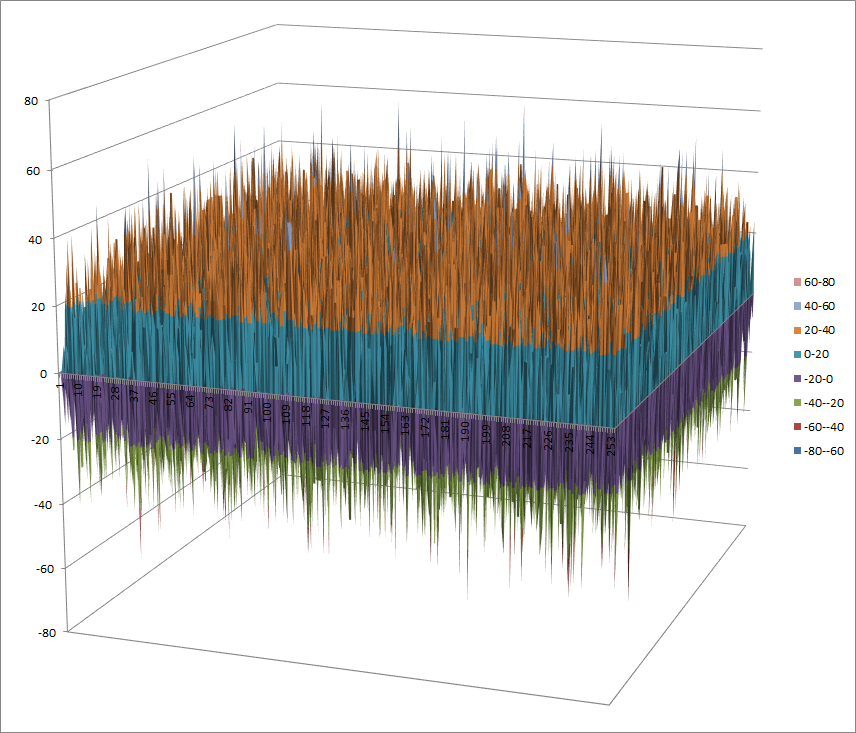Click horizontal axis label 253
This screenshot has width=856, height=733.
coord(611,446)
